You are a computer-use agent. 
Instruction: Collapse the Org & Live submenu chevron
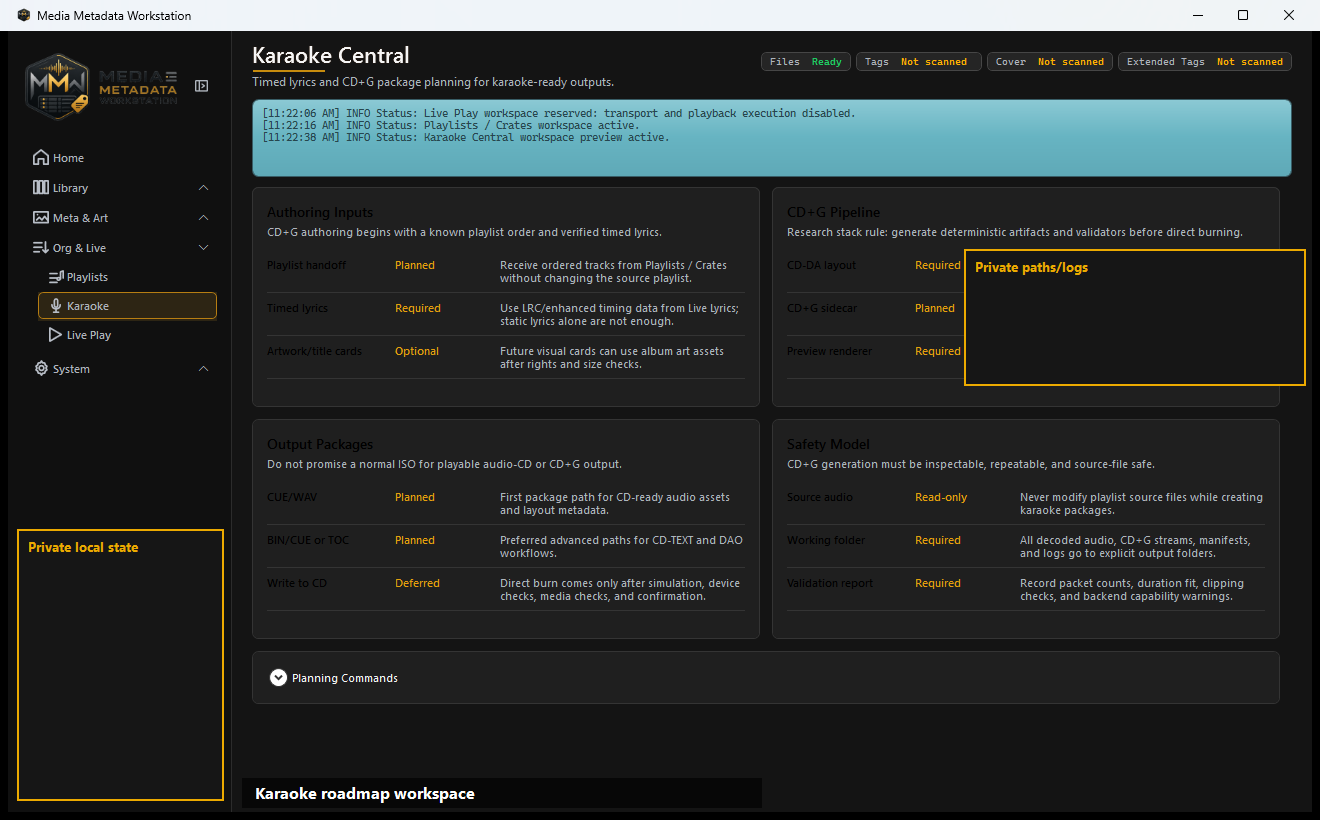tap(204, 248)
